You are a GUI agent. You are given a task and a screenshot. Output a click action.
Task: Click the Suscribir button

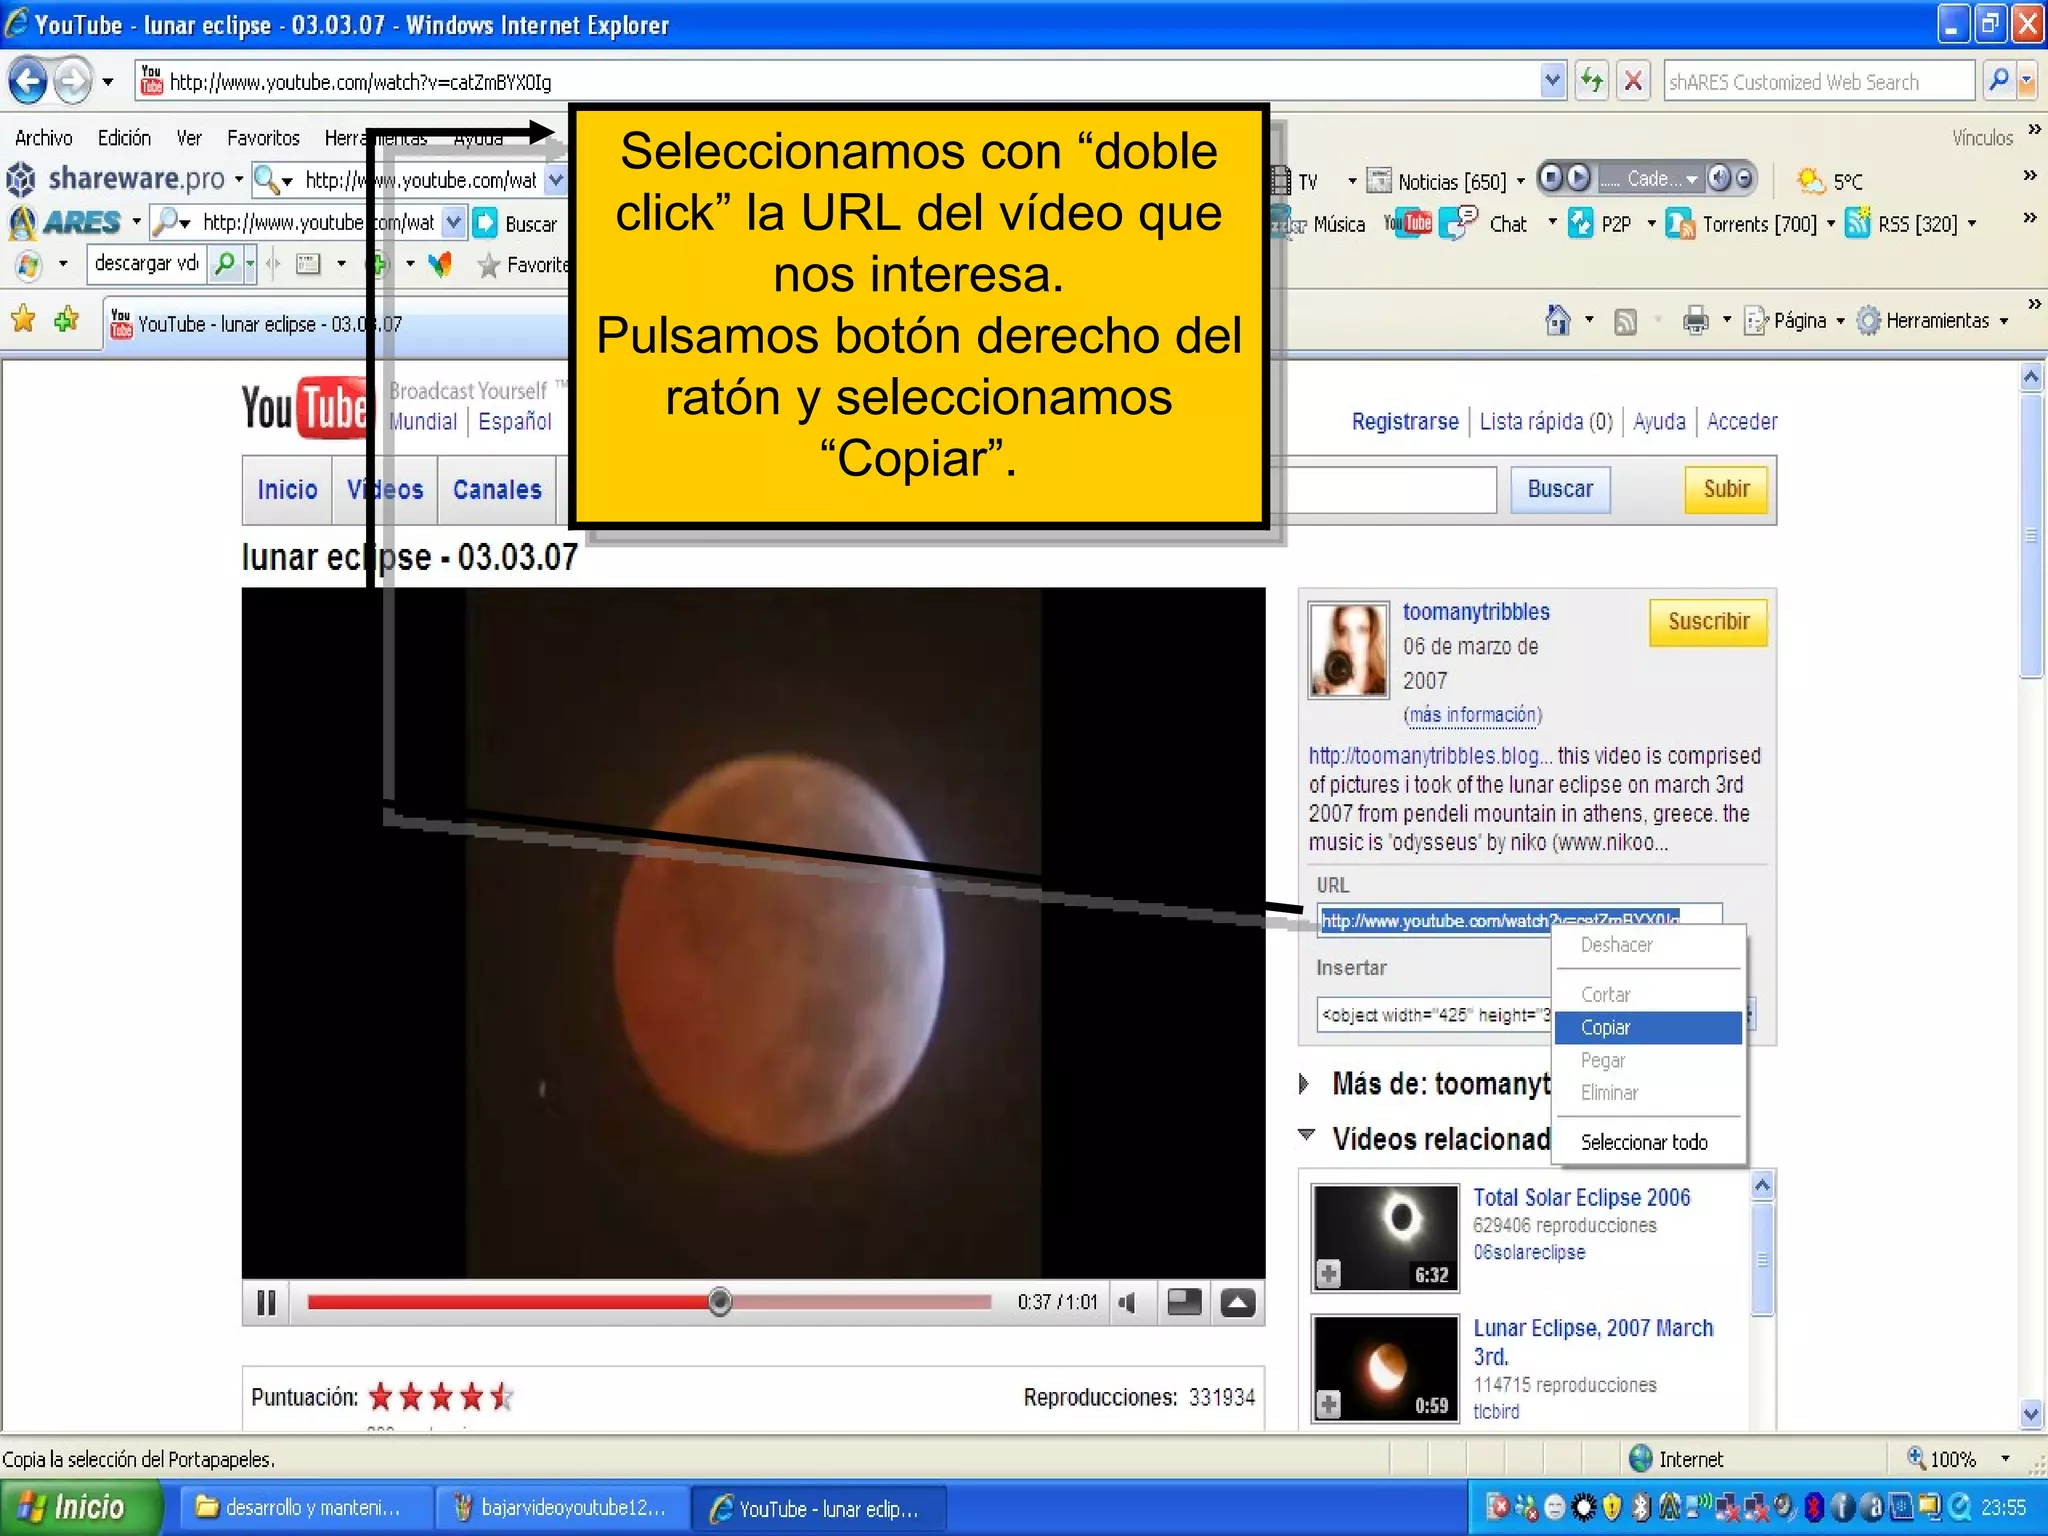[1708, 622]
